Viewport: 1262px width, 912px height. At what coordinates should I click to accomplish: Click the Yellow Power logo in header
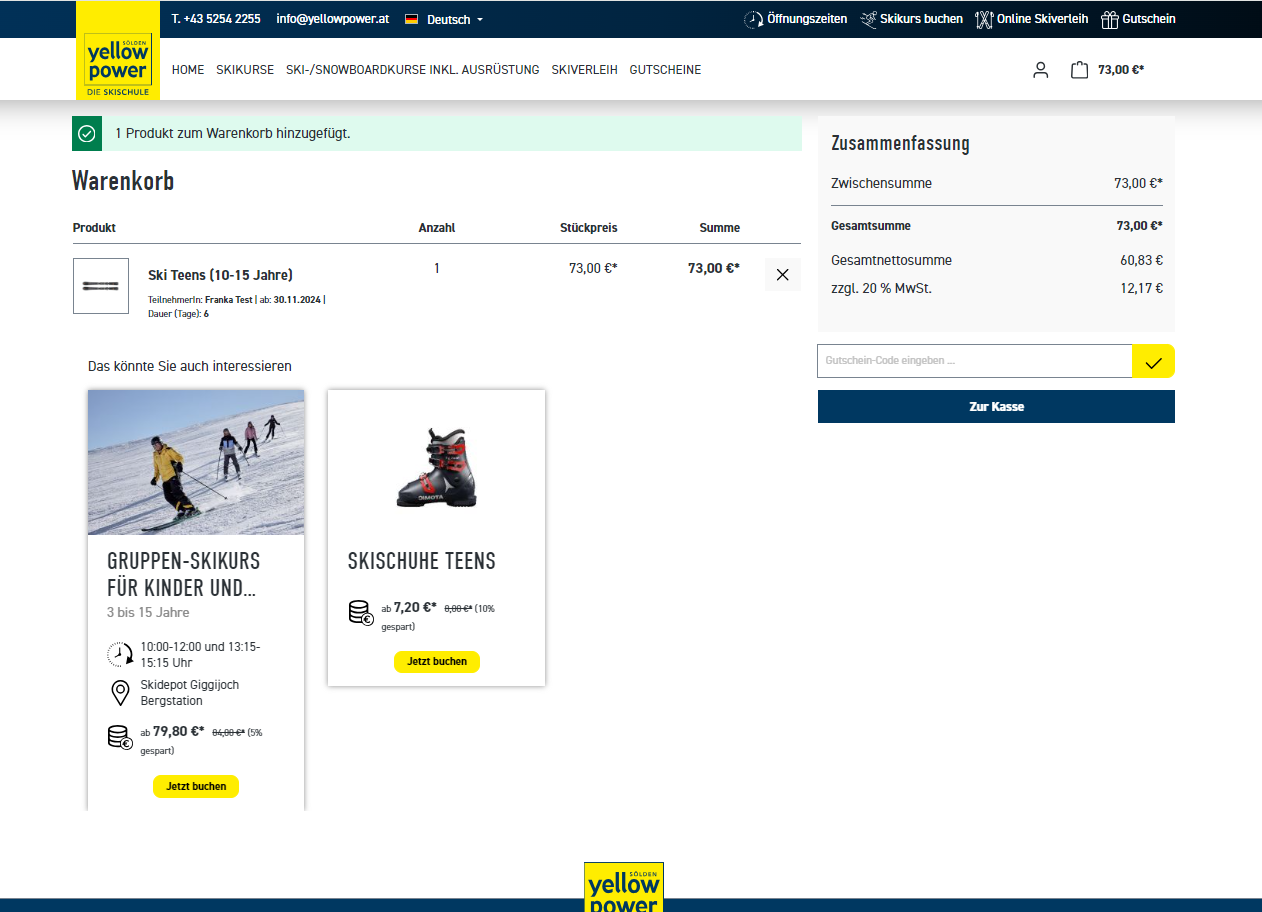(x=118, y=64)
